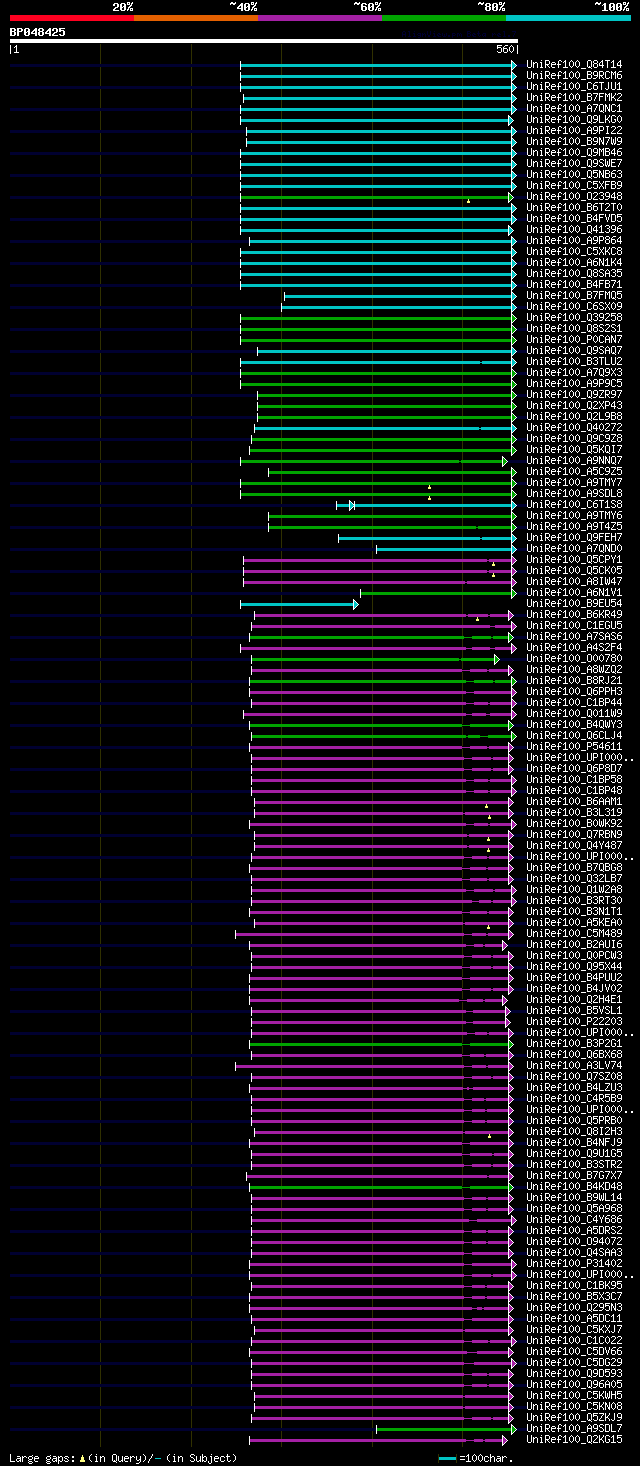Image resolution: width=640 pixels, height=1466 pixels.
Task: Open hit UniRef100_B4KD48
Action: [574, 1186]
